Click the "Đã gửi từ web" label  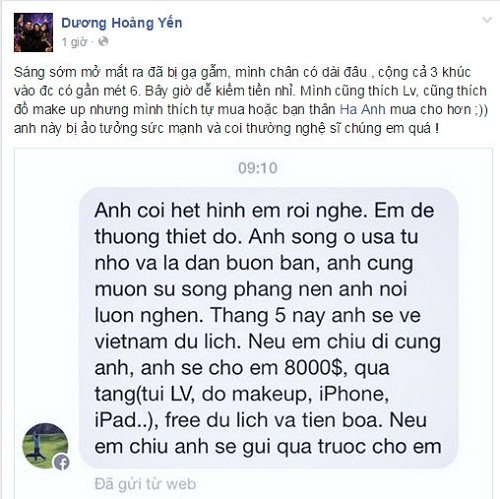[145, 484]
